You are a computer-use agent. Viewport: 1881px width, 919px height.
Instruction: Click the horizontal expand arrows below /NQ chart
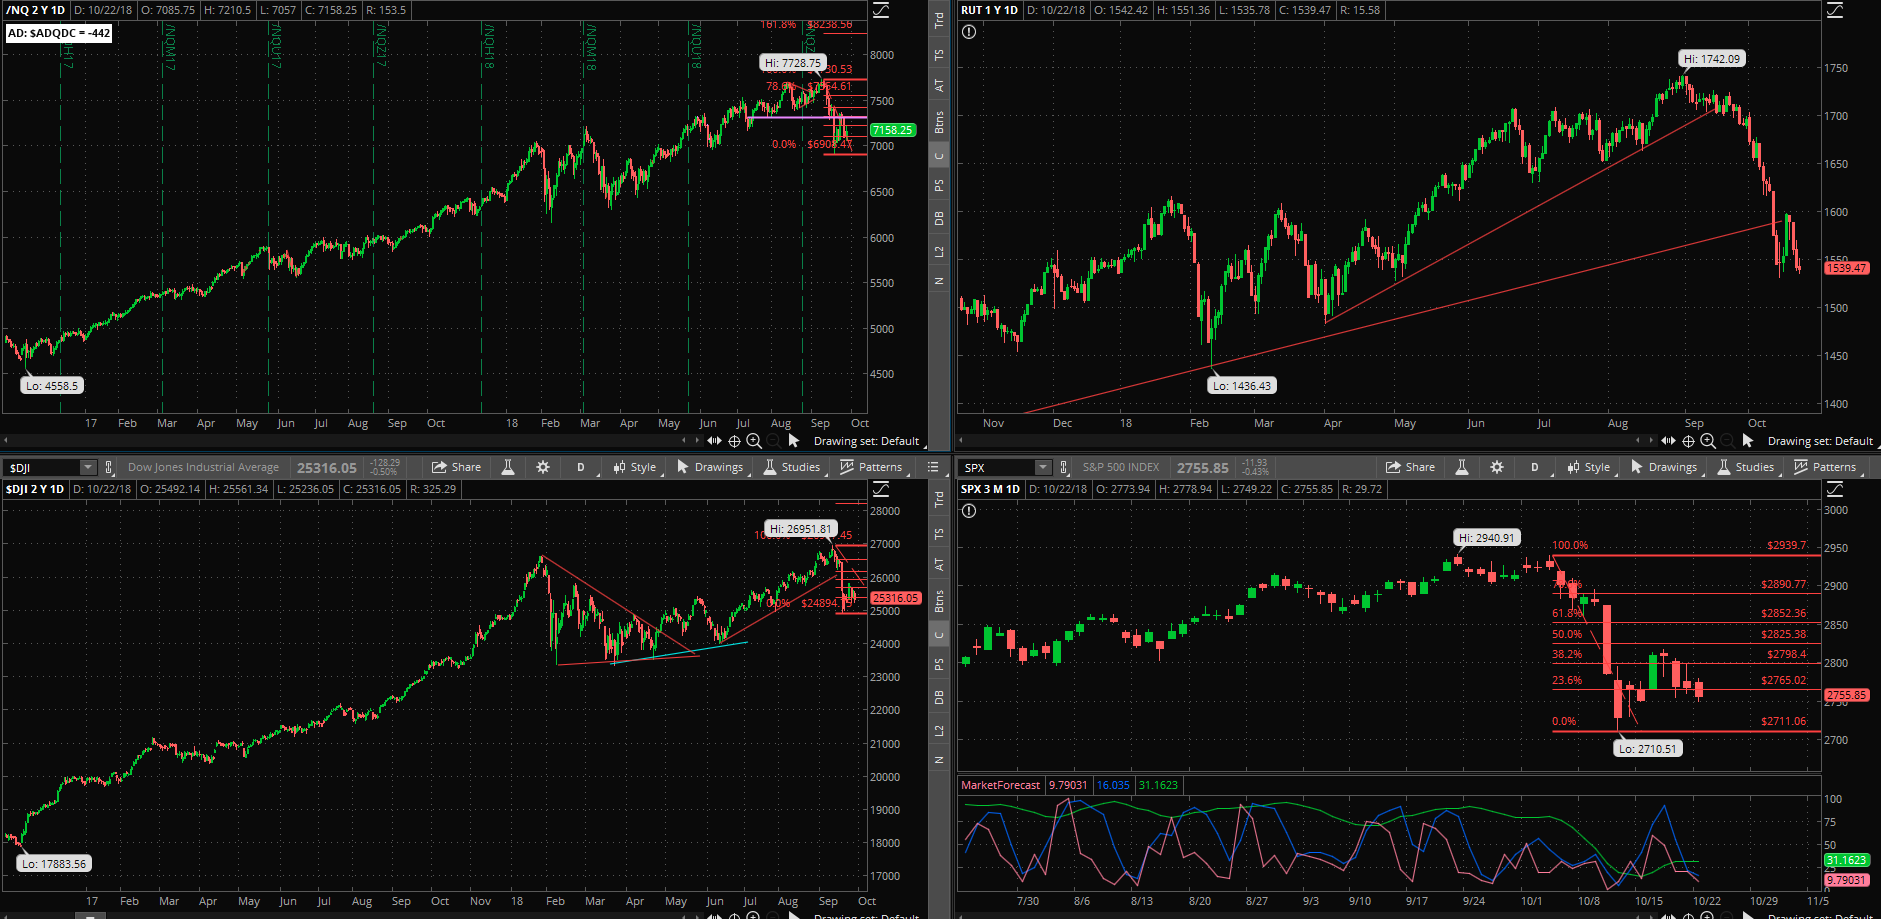(714, 441)
